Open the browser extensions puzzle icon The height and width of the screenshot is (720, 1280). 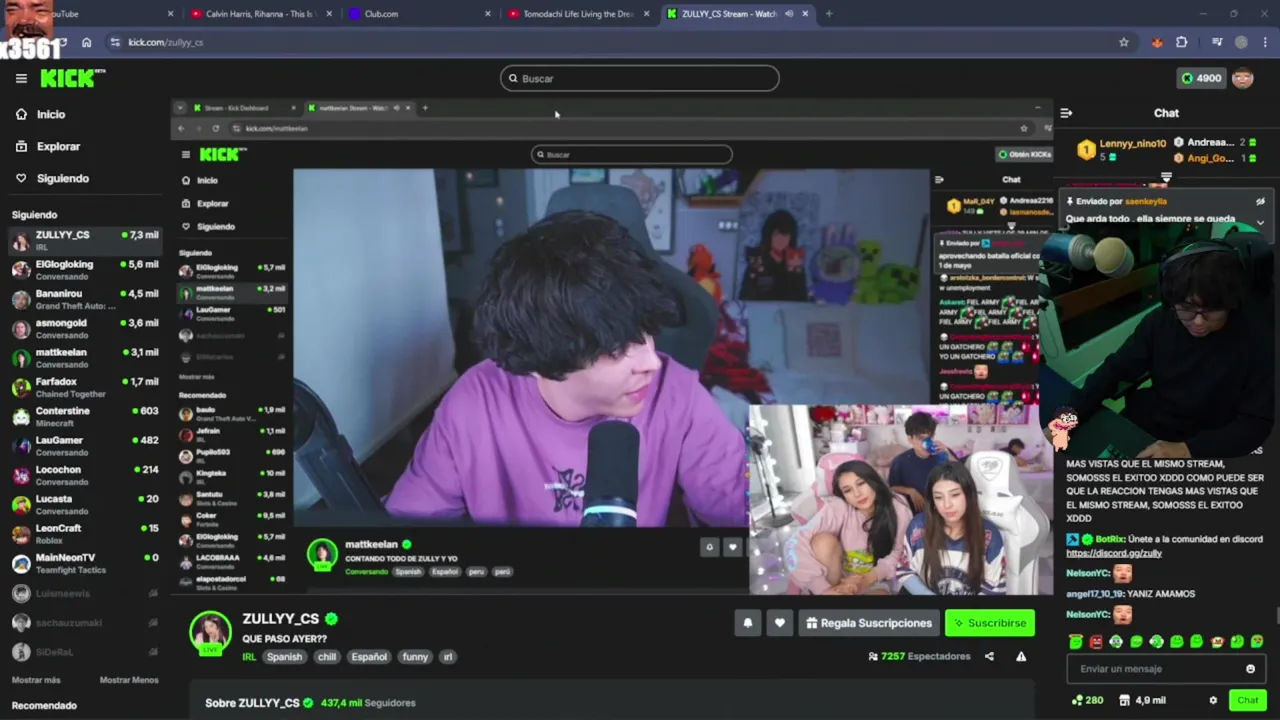1182,42
